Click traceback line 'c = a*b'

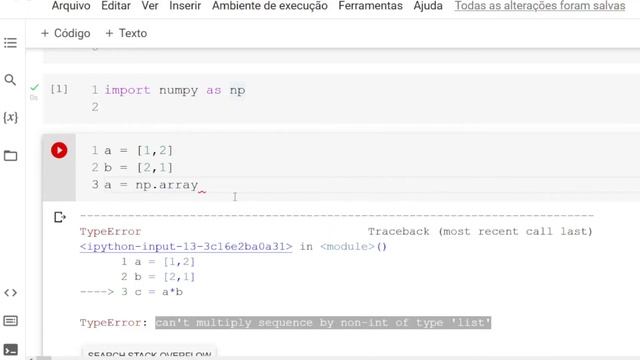(x=158, y=292)
